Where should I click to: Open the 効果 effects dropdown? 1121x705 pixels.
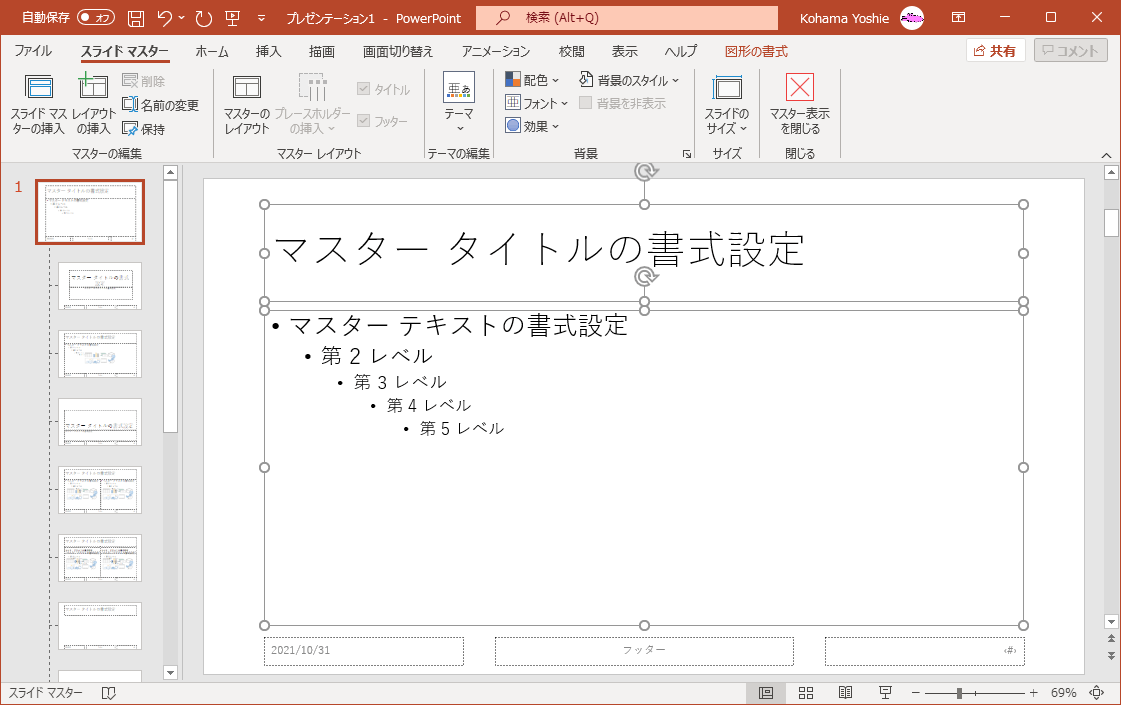click(532, 126)
